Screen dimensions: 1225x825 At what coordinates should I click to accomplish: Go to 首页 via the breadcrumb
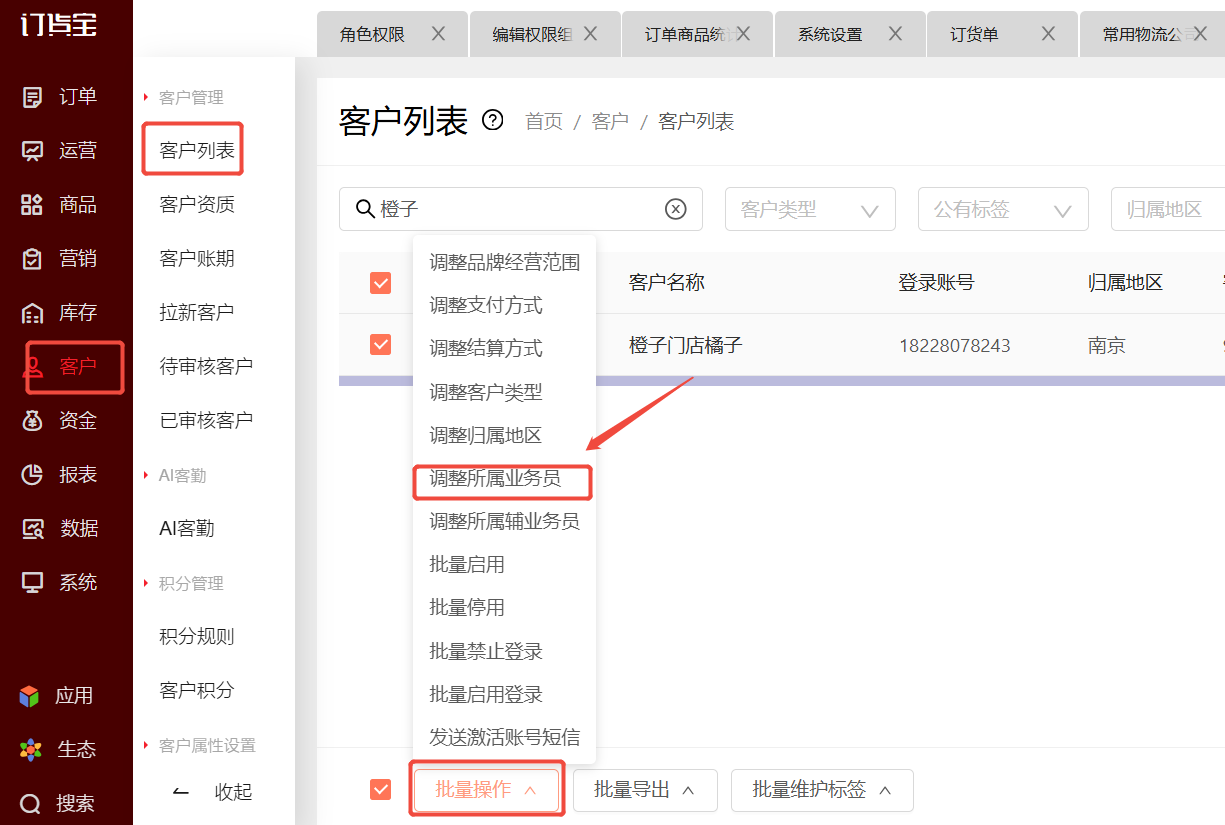click(544, 121)
